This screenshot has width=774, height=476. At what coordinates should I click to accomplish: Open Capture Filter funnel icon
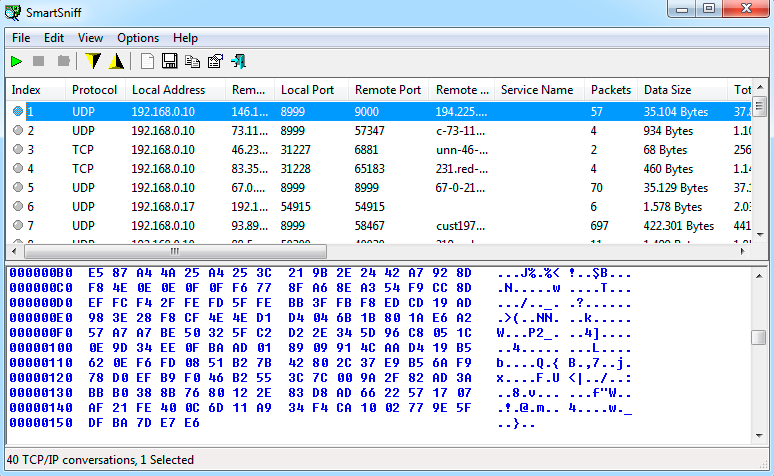(93, 61)
